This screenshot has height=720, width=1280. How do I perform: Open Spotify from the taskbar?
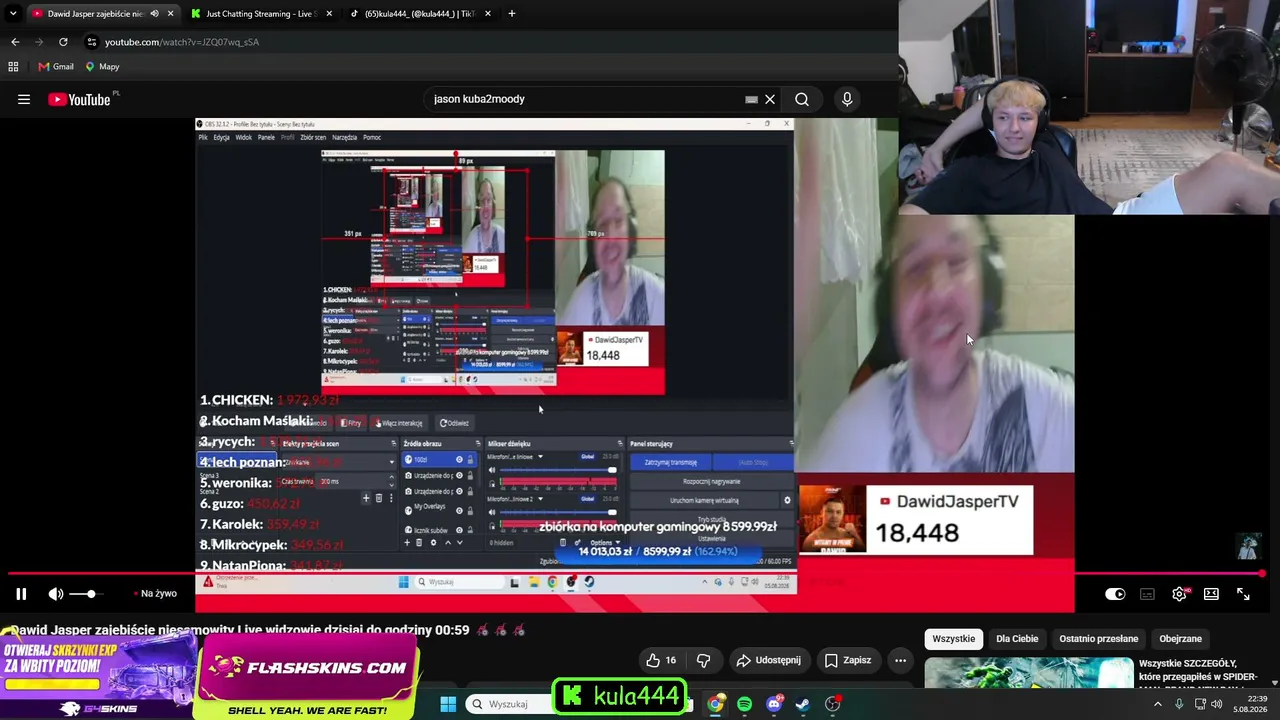[744, 704]
